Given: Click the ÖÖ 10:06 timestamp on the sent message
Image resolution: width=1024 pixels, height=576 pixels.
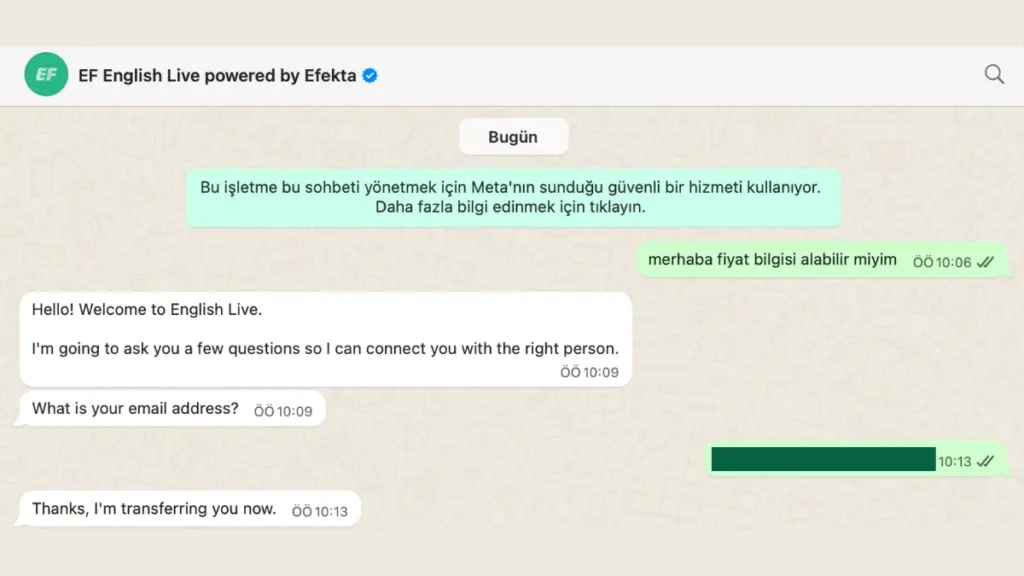Looking at the screenshot, I should pyautogui.click(x=942, y=263).
